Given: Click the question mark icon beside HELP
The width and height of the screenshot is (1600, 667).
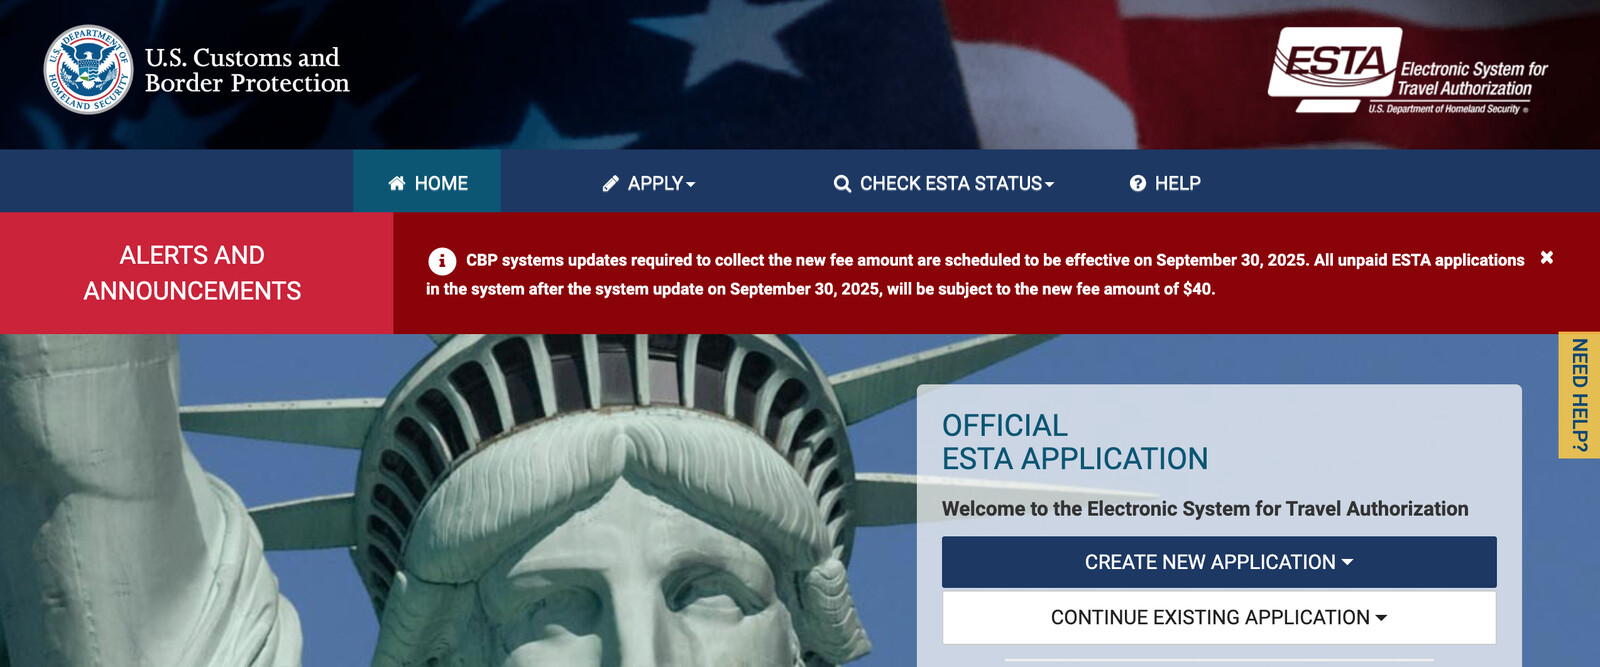Looking at the screenshot, I should click(x=1138, y=183).
